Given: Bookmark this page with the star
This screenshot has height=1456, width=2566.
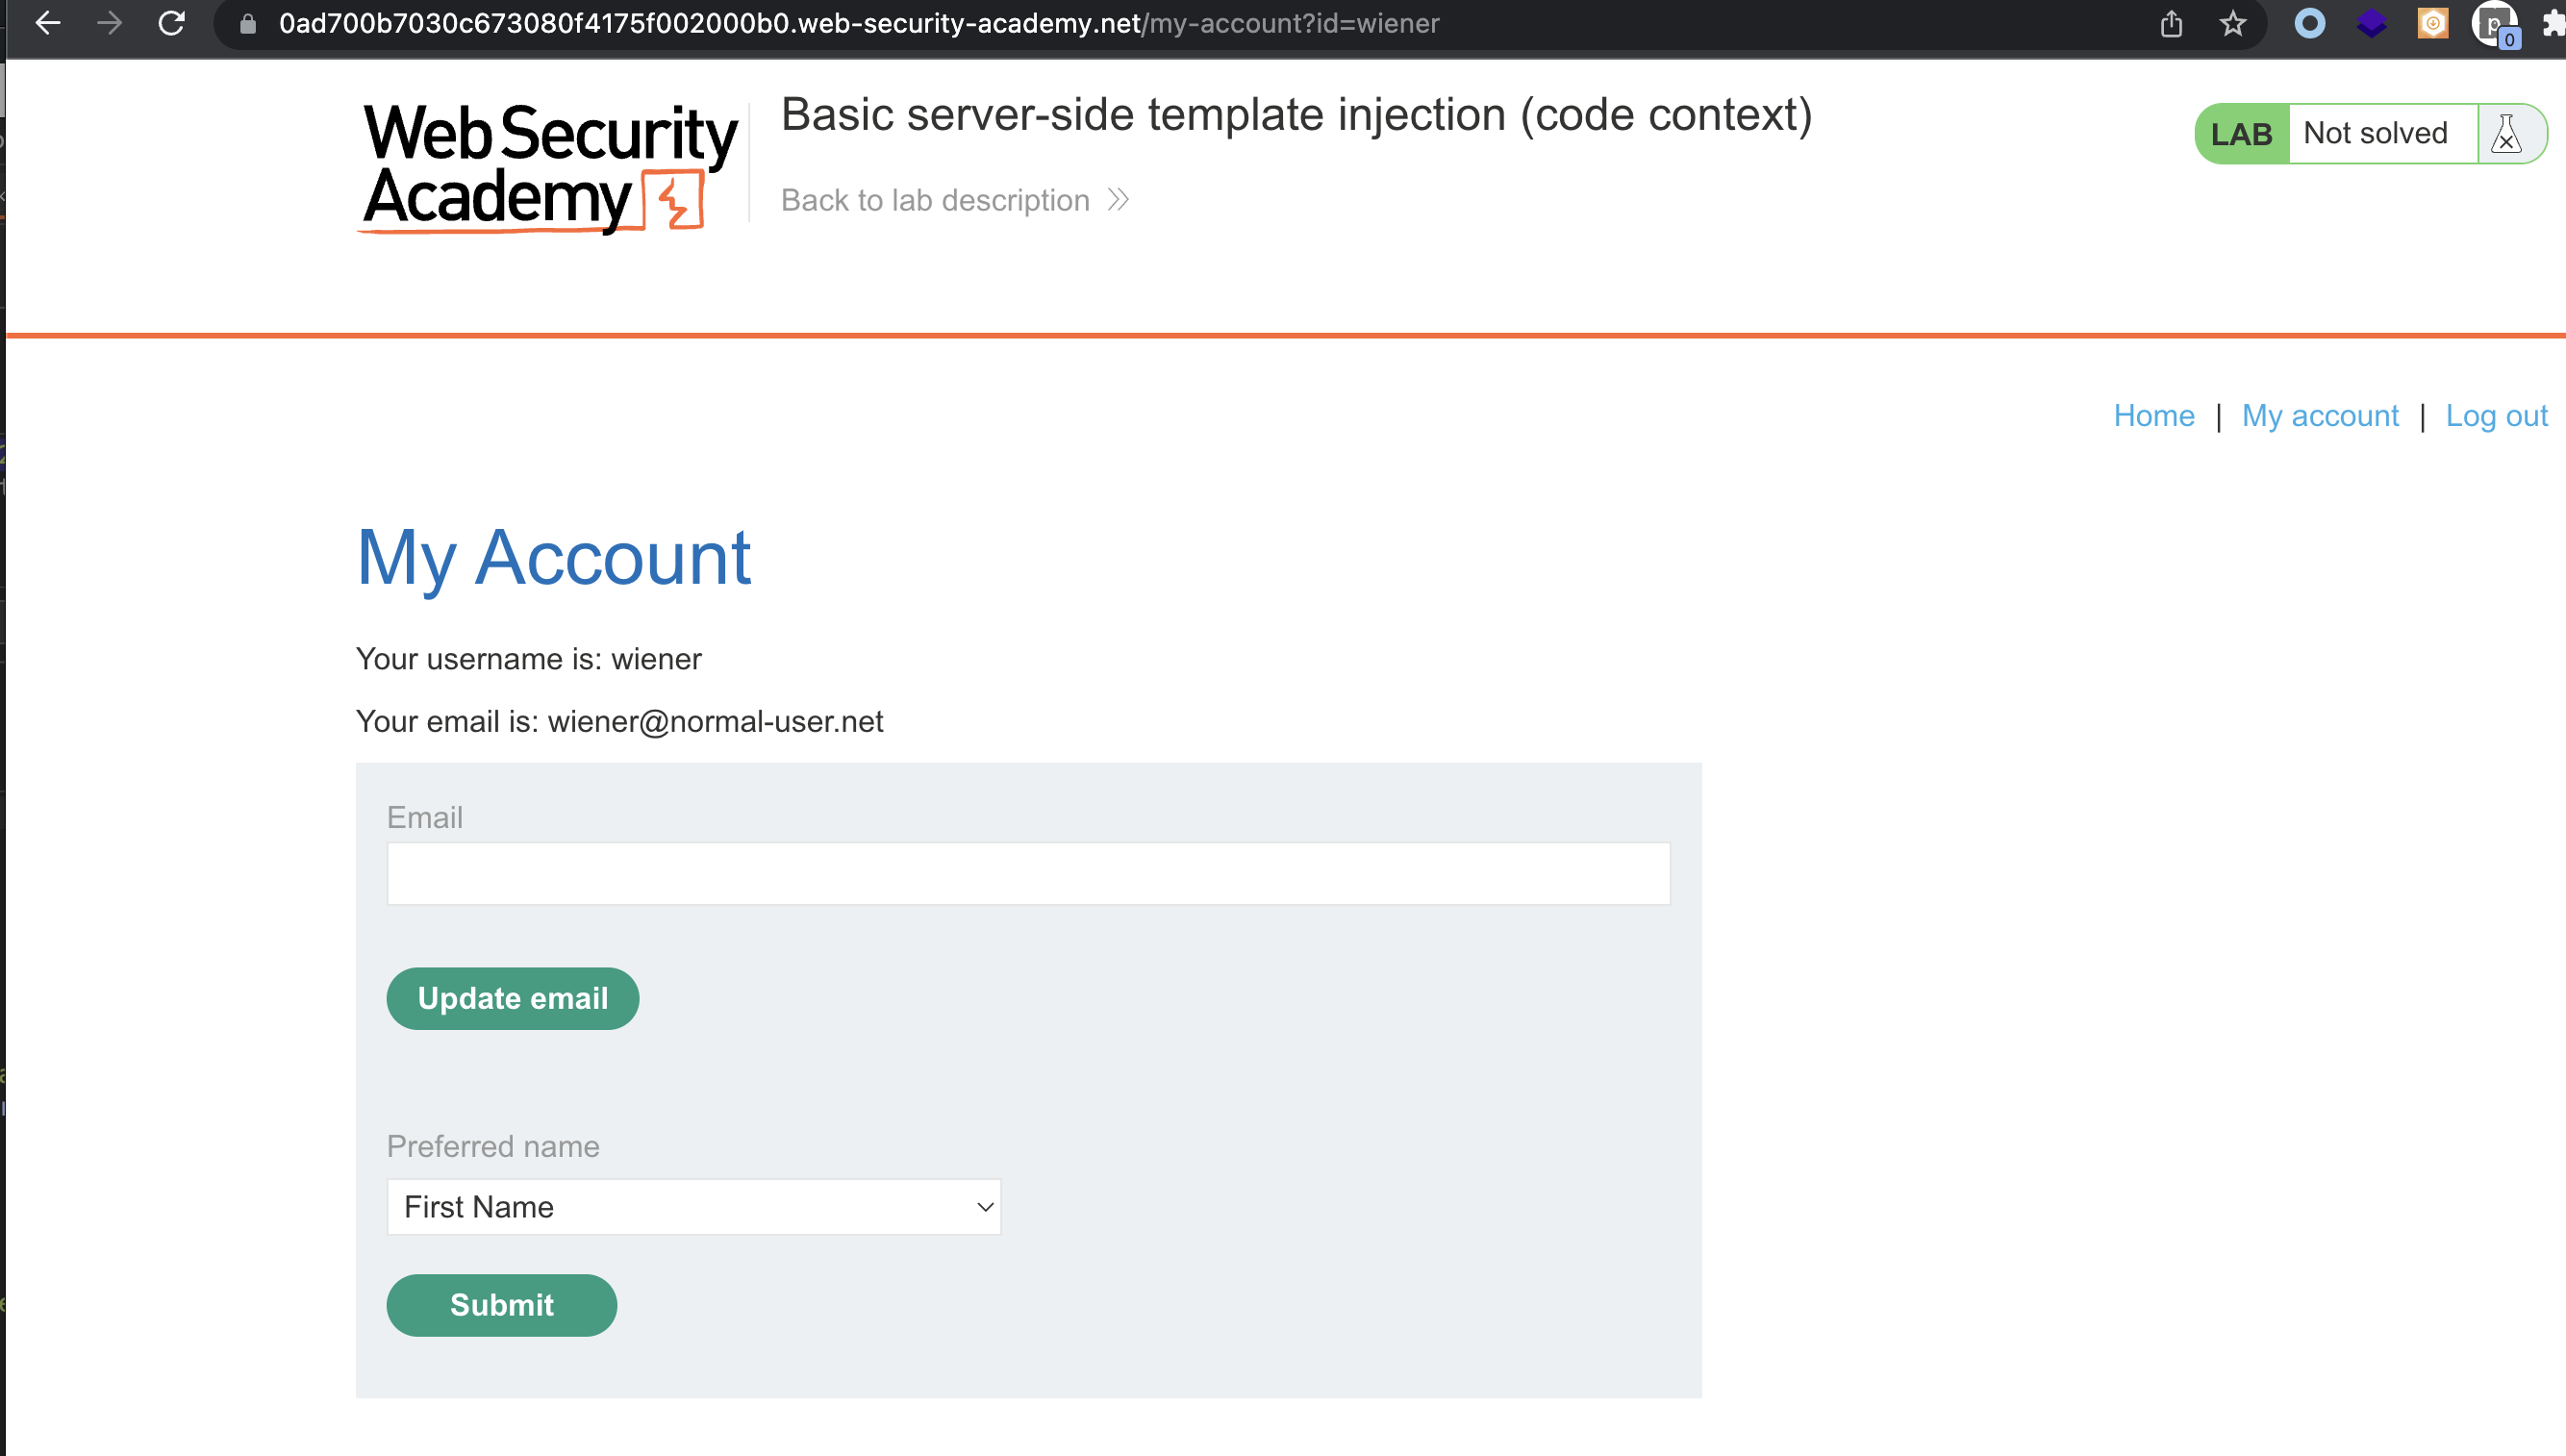Looking at the screenshot, I should pyautogui.click(x=2233, y=24).
